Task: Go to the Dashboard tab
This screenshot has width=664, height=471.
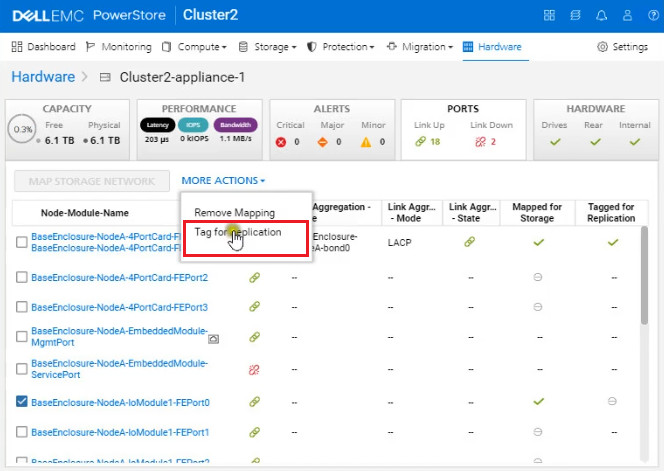Action: coord(44,47)
